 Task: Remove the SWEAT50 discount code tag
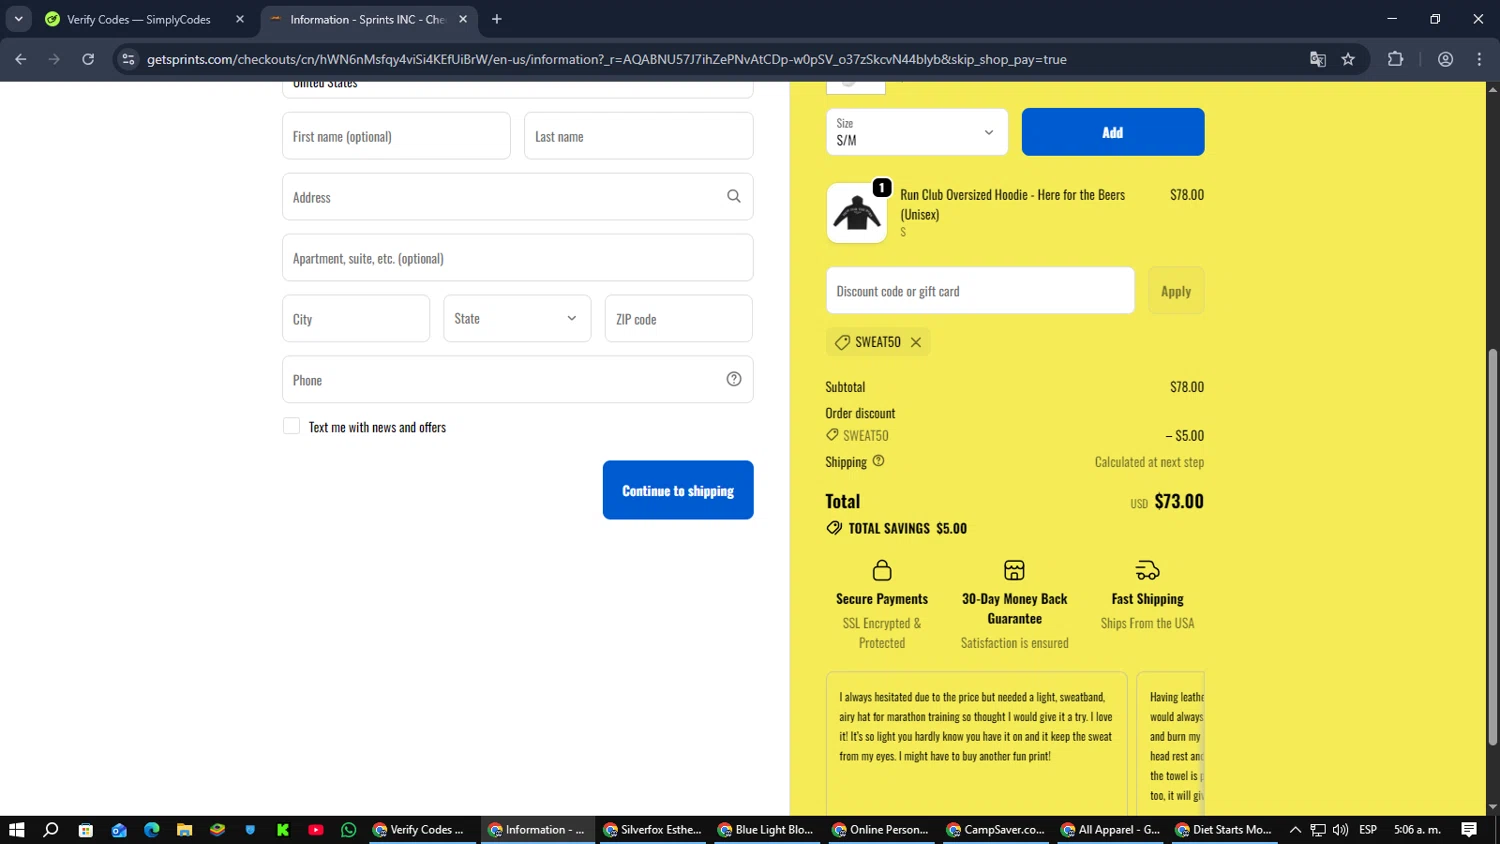pos(916,342)
